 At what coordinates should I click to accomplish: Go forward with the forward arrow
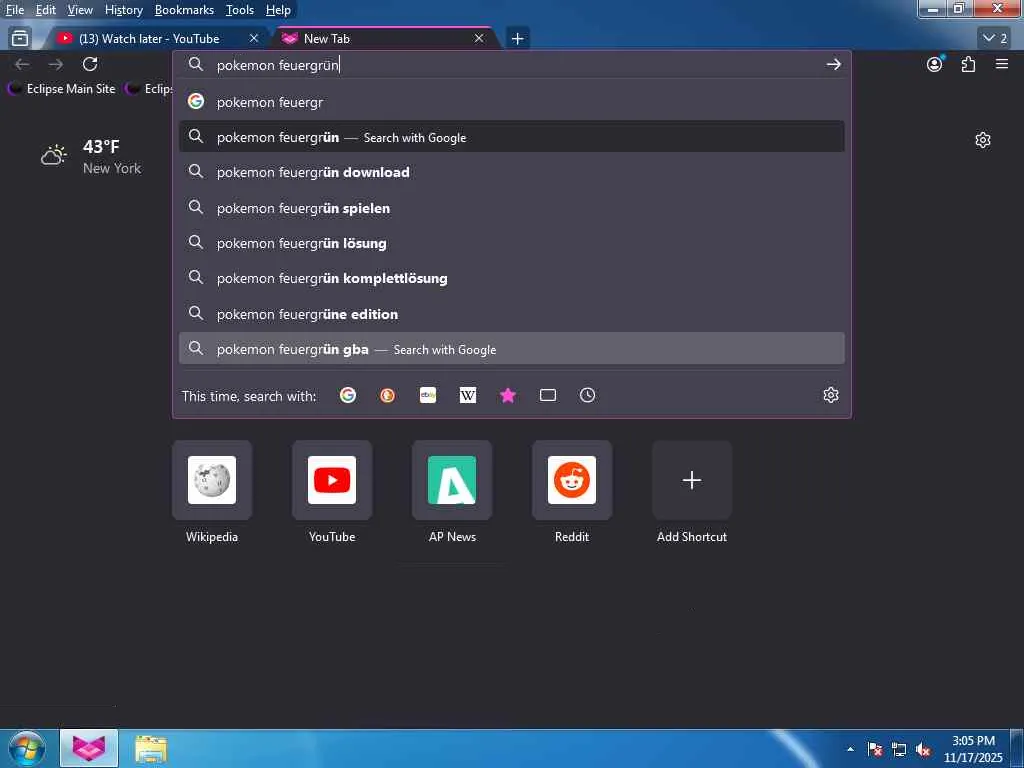(56, 64)
